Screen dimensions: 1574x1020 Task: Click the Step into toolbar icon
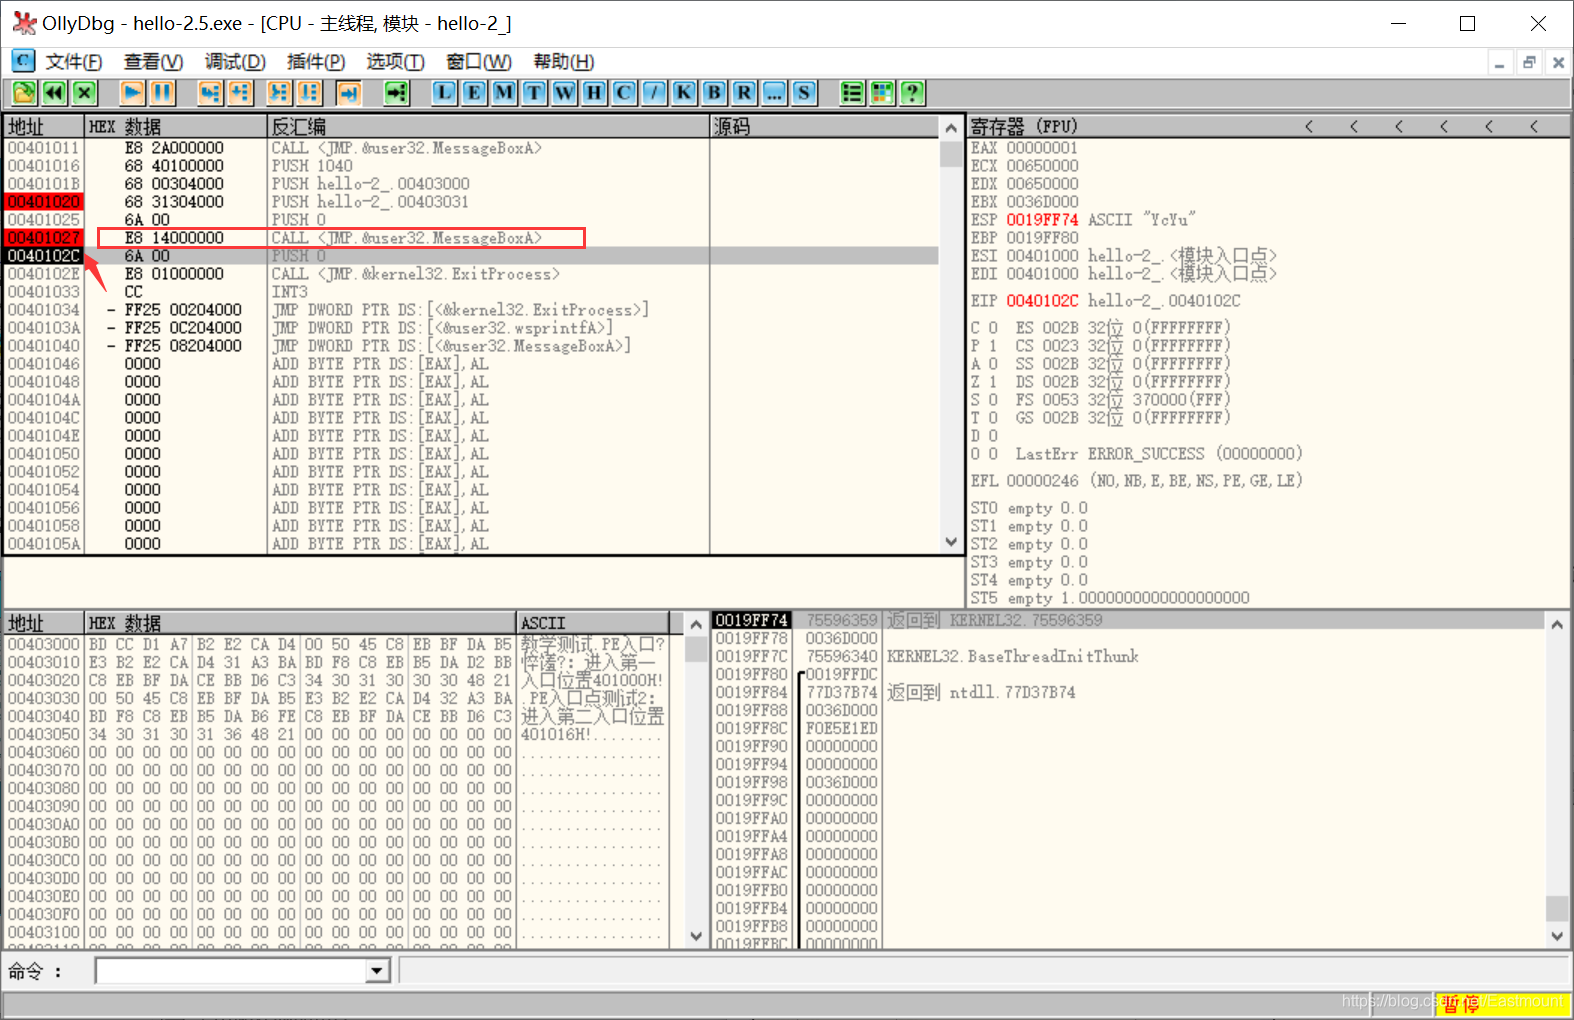(210, 93)
